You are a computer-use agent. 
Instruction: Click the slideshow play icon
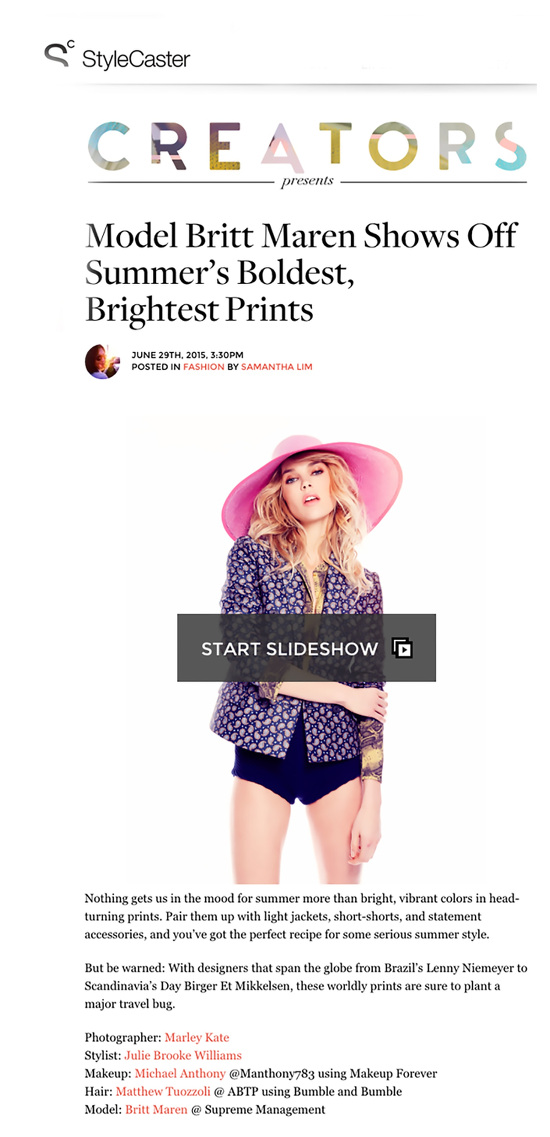pos(402,648)
